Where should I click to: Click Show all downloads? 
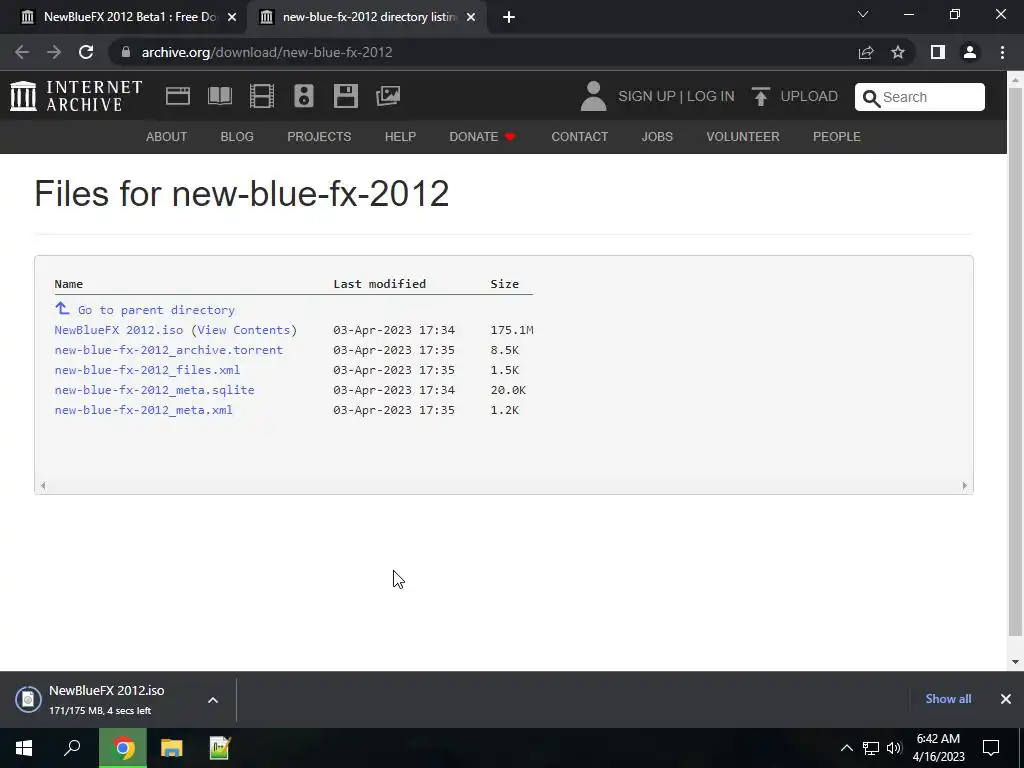coord(948,699)
